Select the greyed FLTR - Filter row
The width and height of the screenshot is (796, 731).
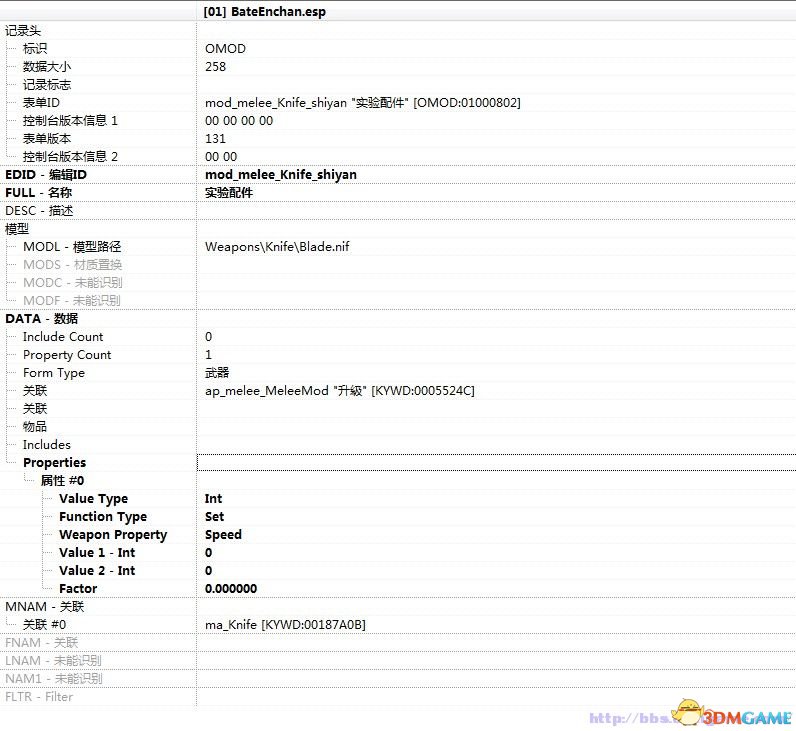(x=39, y=696)
